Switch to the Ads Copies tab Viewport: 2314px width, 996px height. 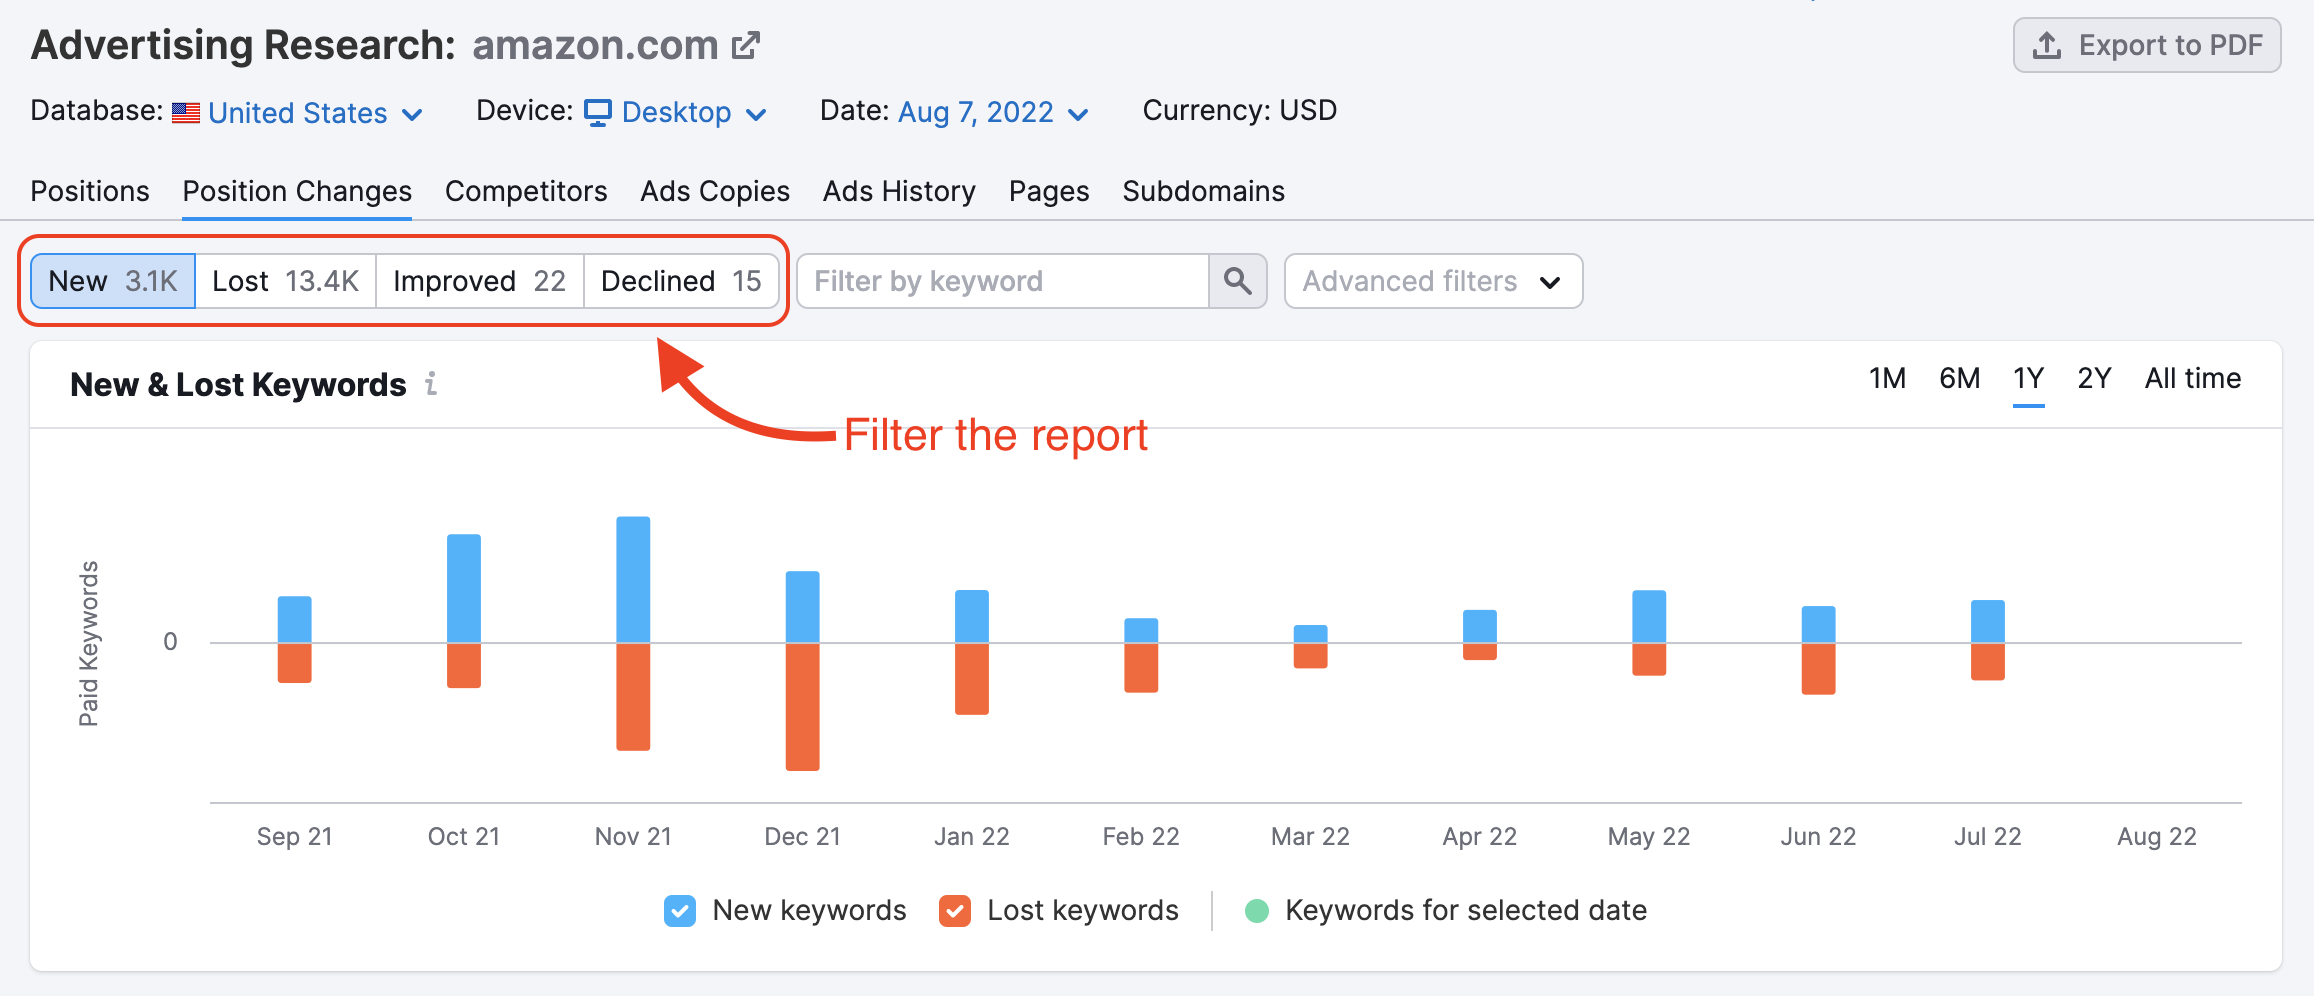pos(715,191)
